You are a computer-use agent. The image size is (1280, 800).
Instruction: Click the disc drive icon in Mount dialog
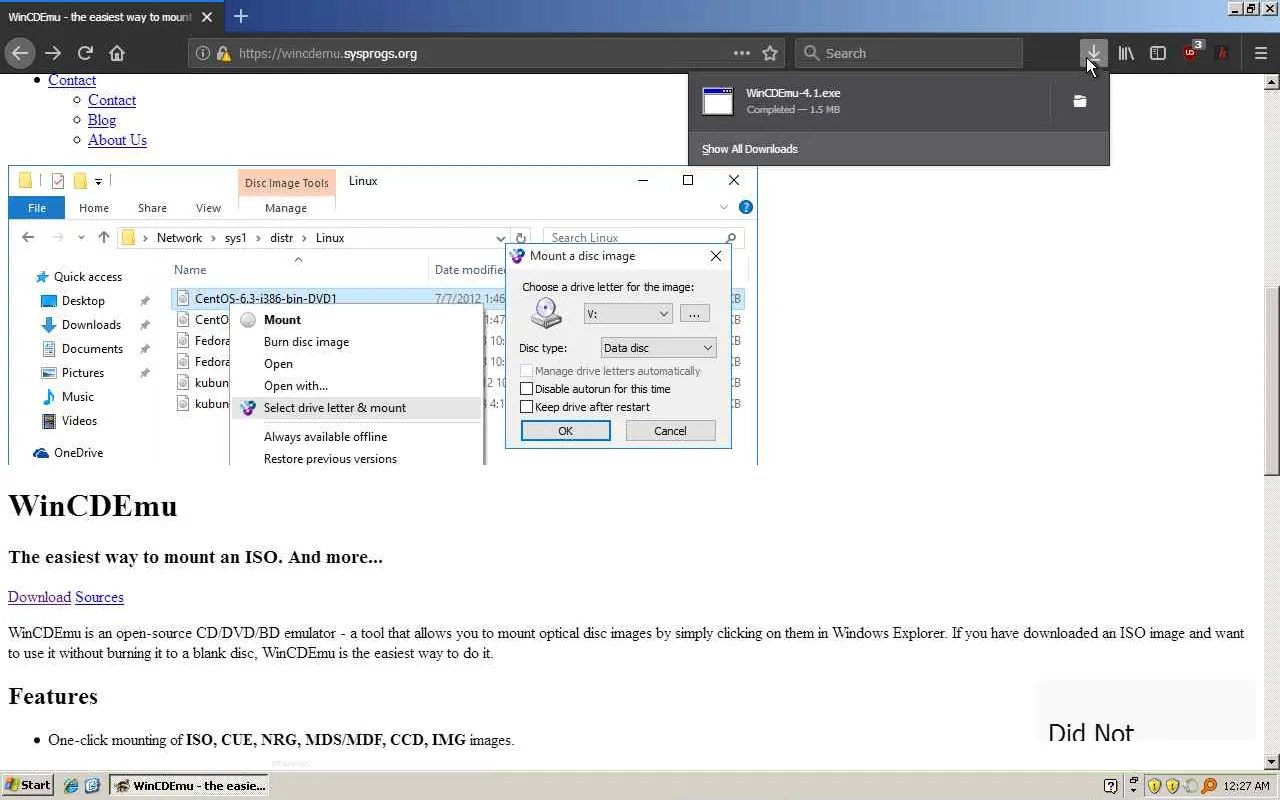coord(546,313)
